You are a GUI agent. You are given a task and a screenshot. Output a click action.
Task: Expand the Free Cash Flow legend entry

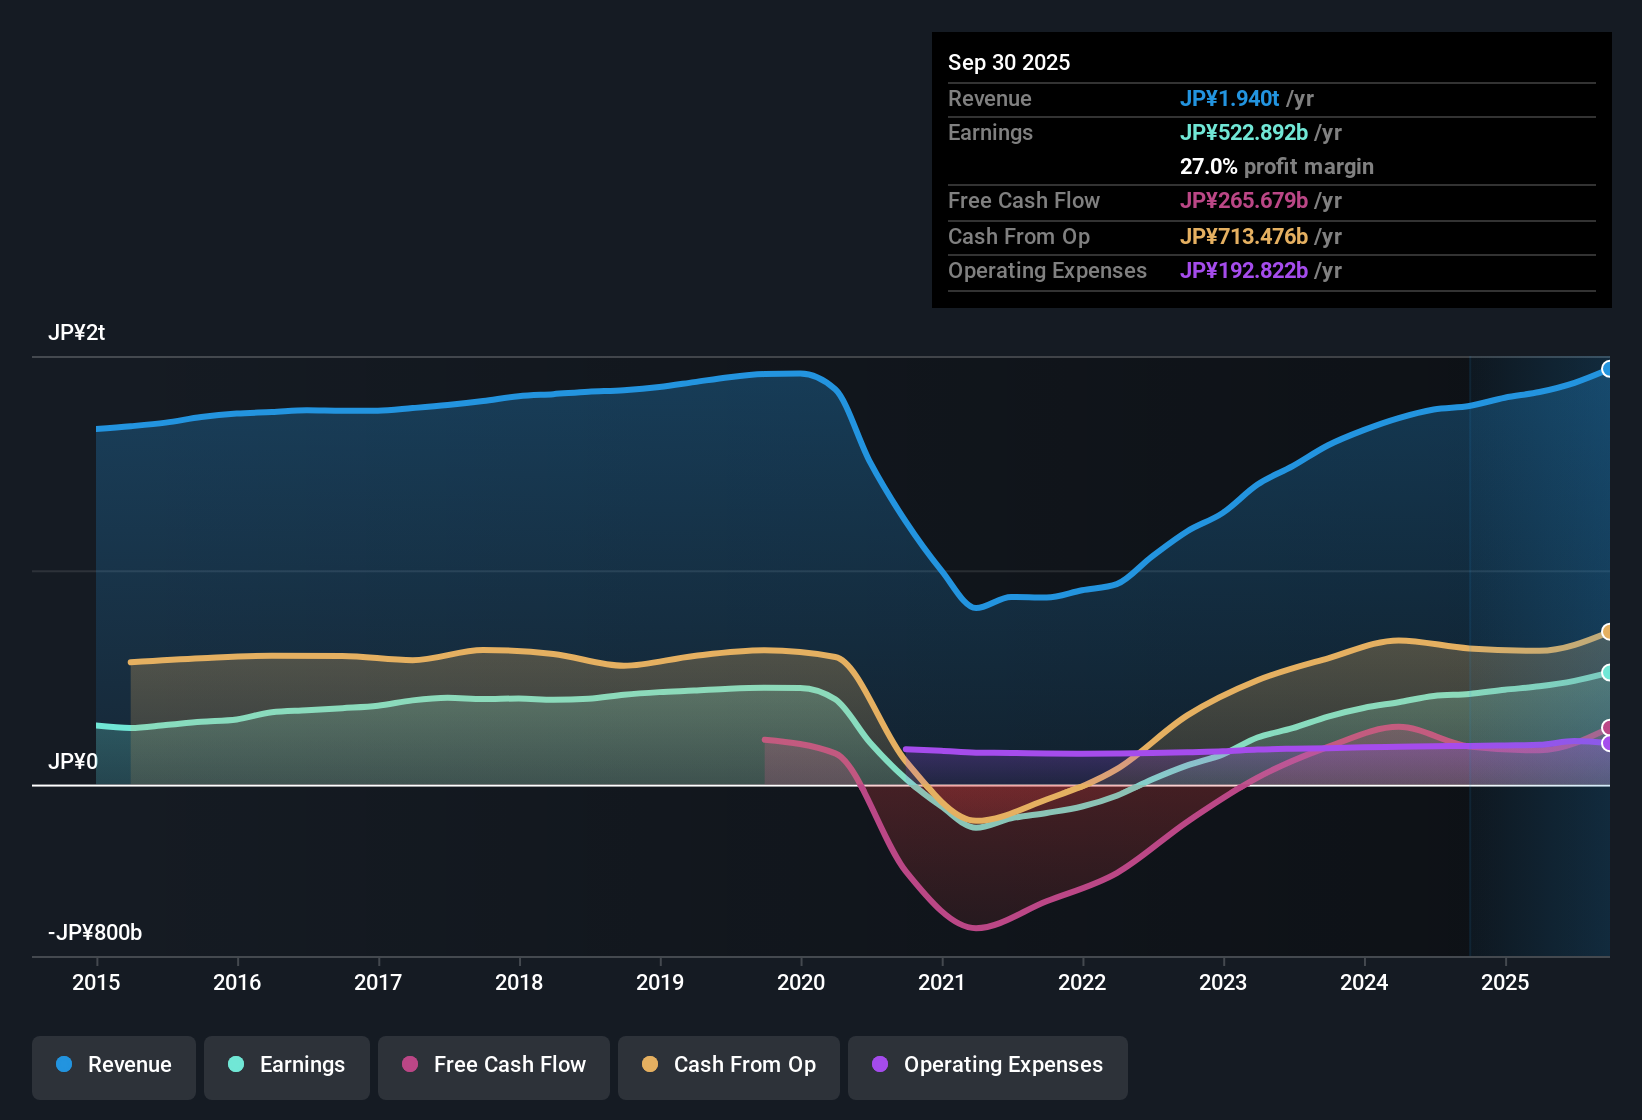click(493, 1066)
